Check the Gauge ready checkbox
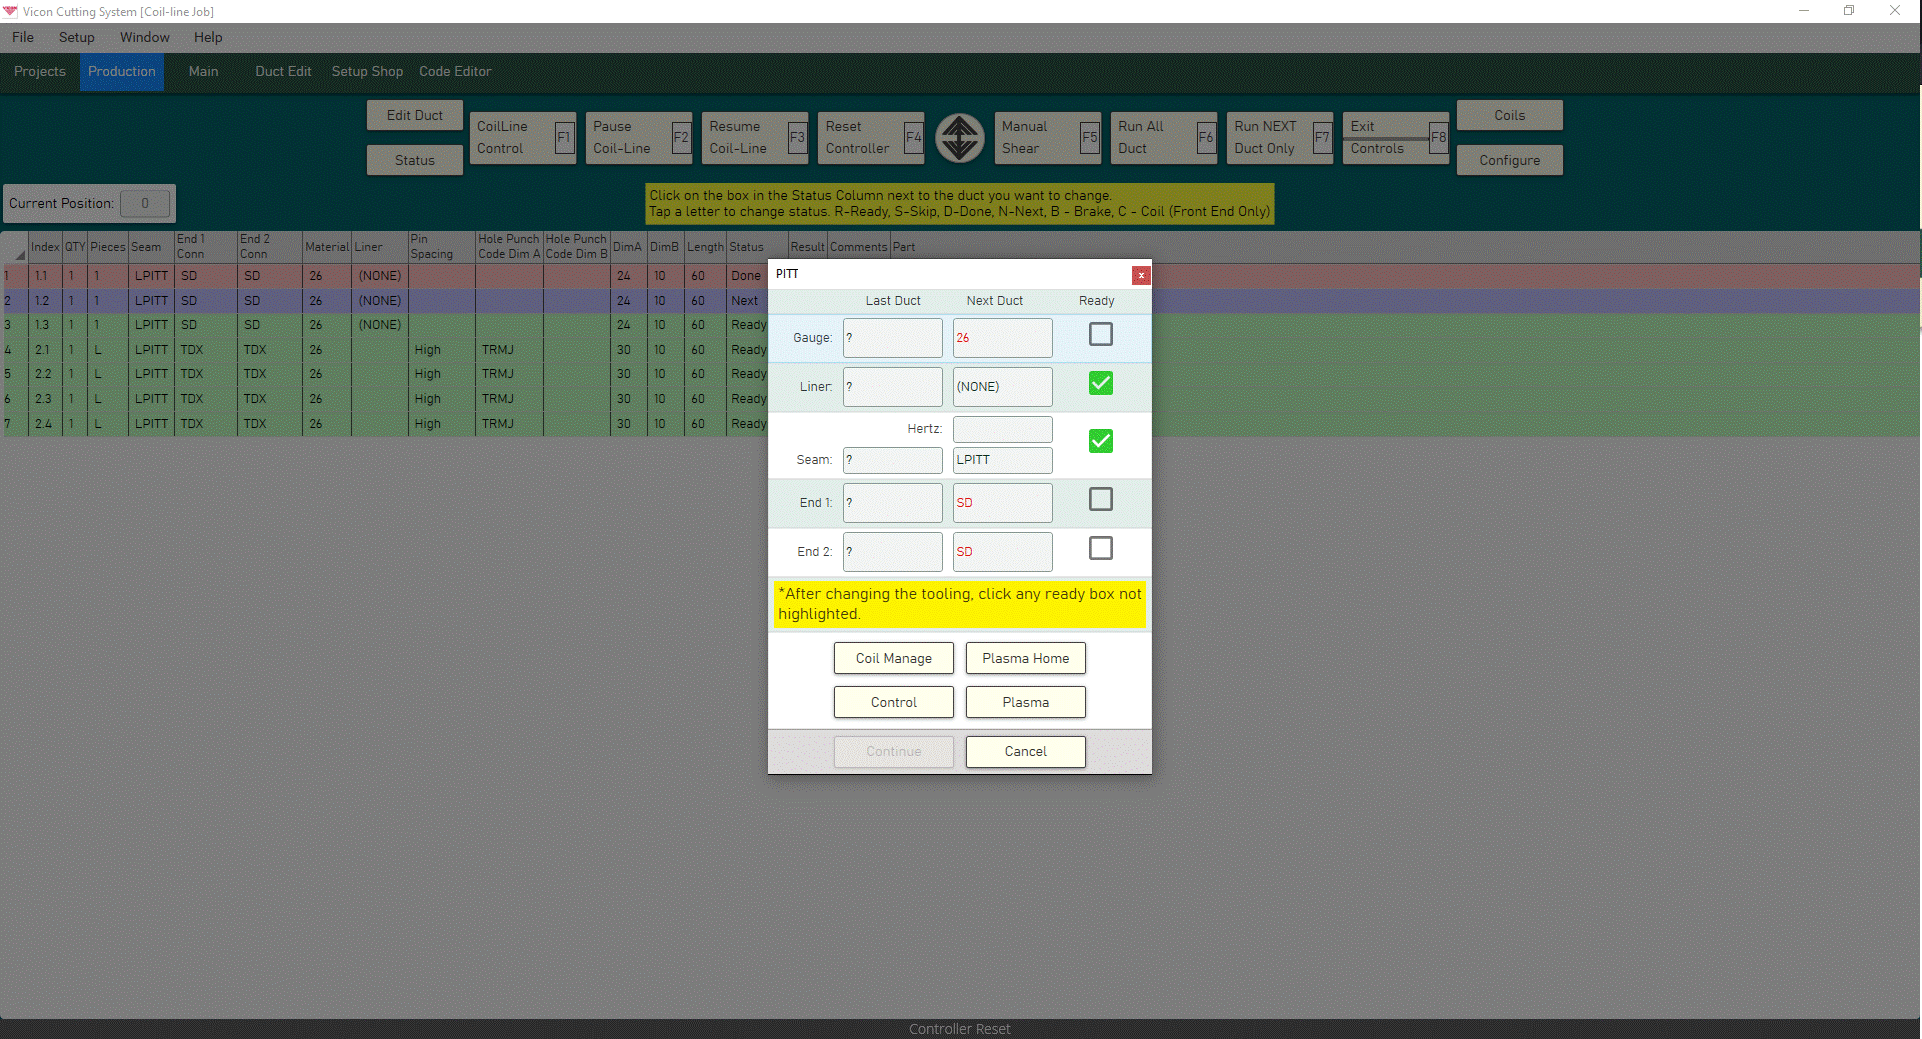This screenshot has width=1922, height=1039. pyautogui.click(x=1100, y=335)
